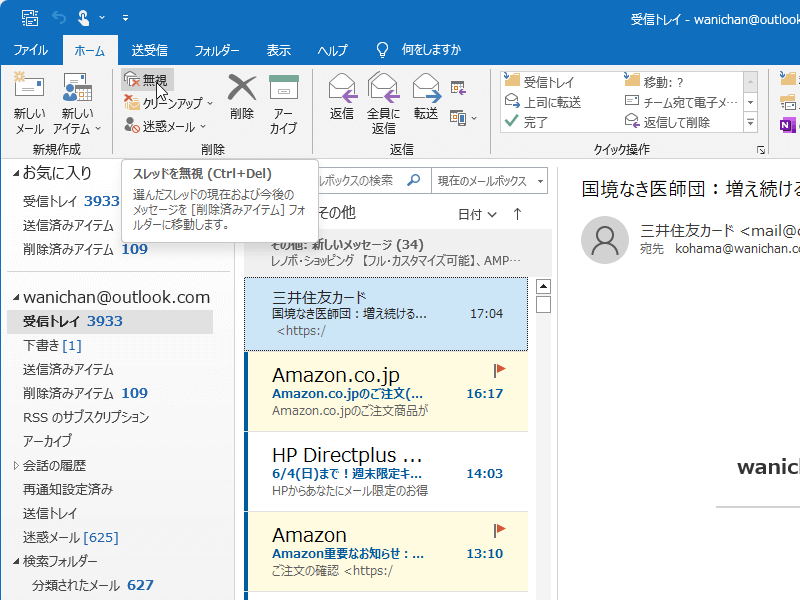Open the RSS のサブスクリプション folder
800x600 pixels.
(x=86, y=417)
